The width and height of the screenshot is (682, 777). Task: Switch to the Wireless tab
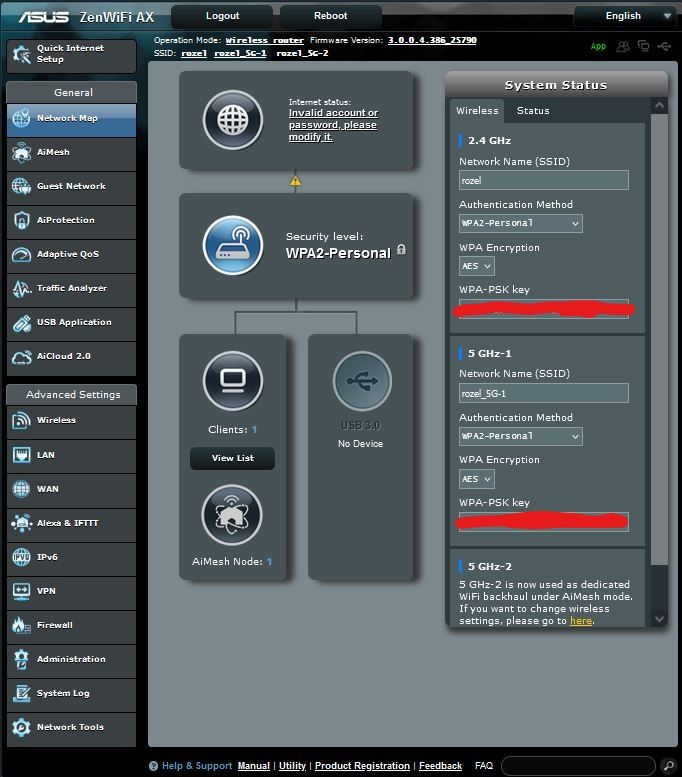[477, 111]
